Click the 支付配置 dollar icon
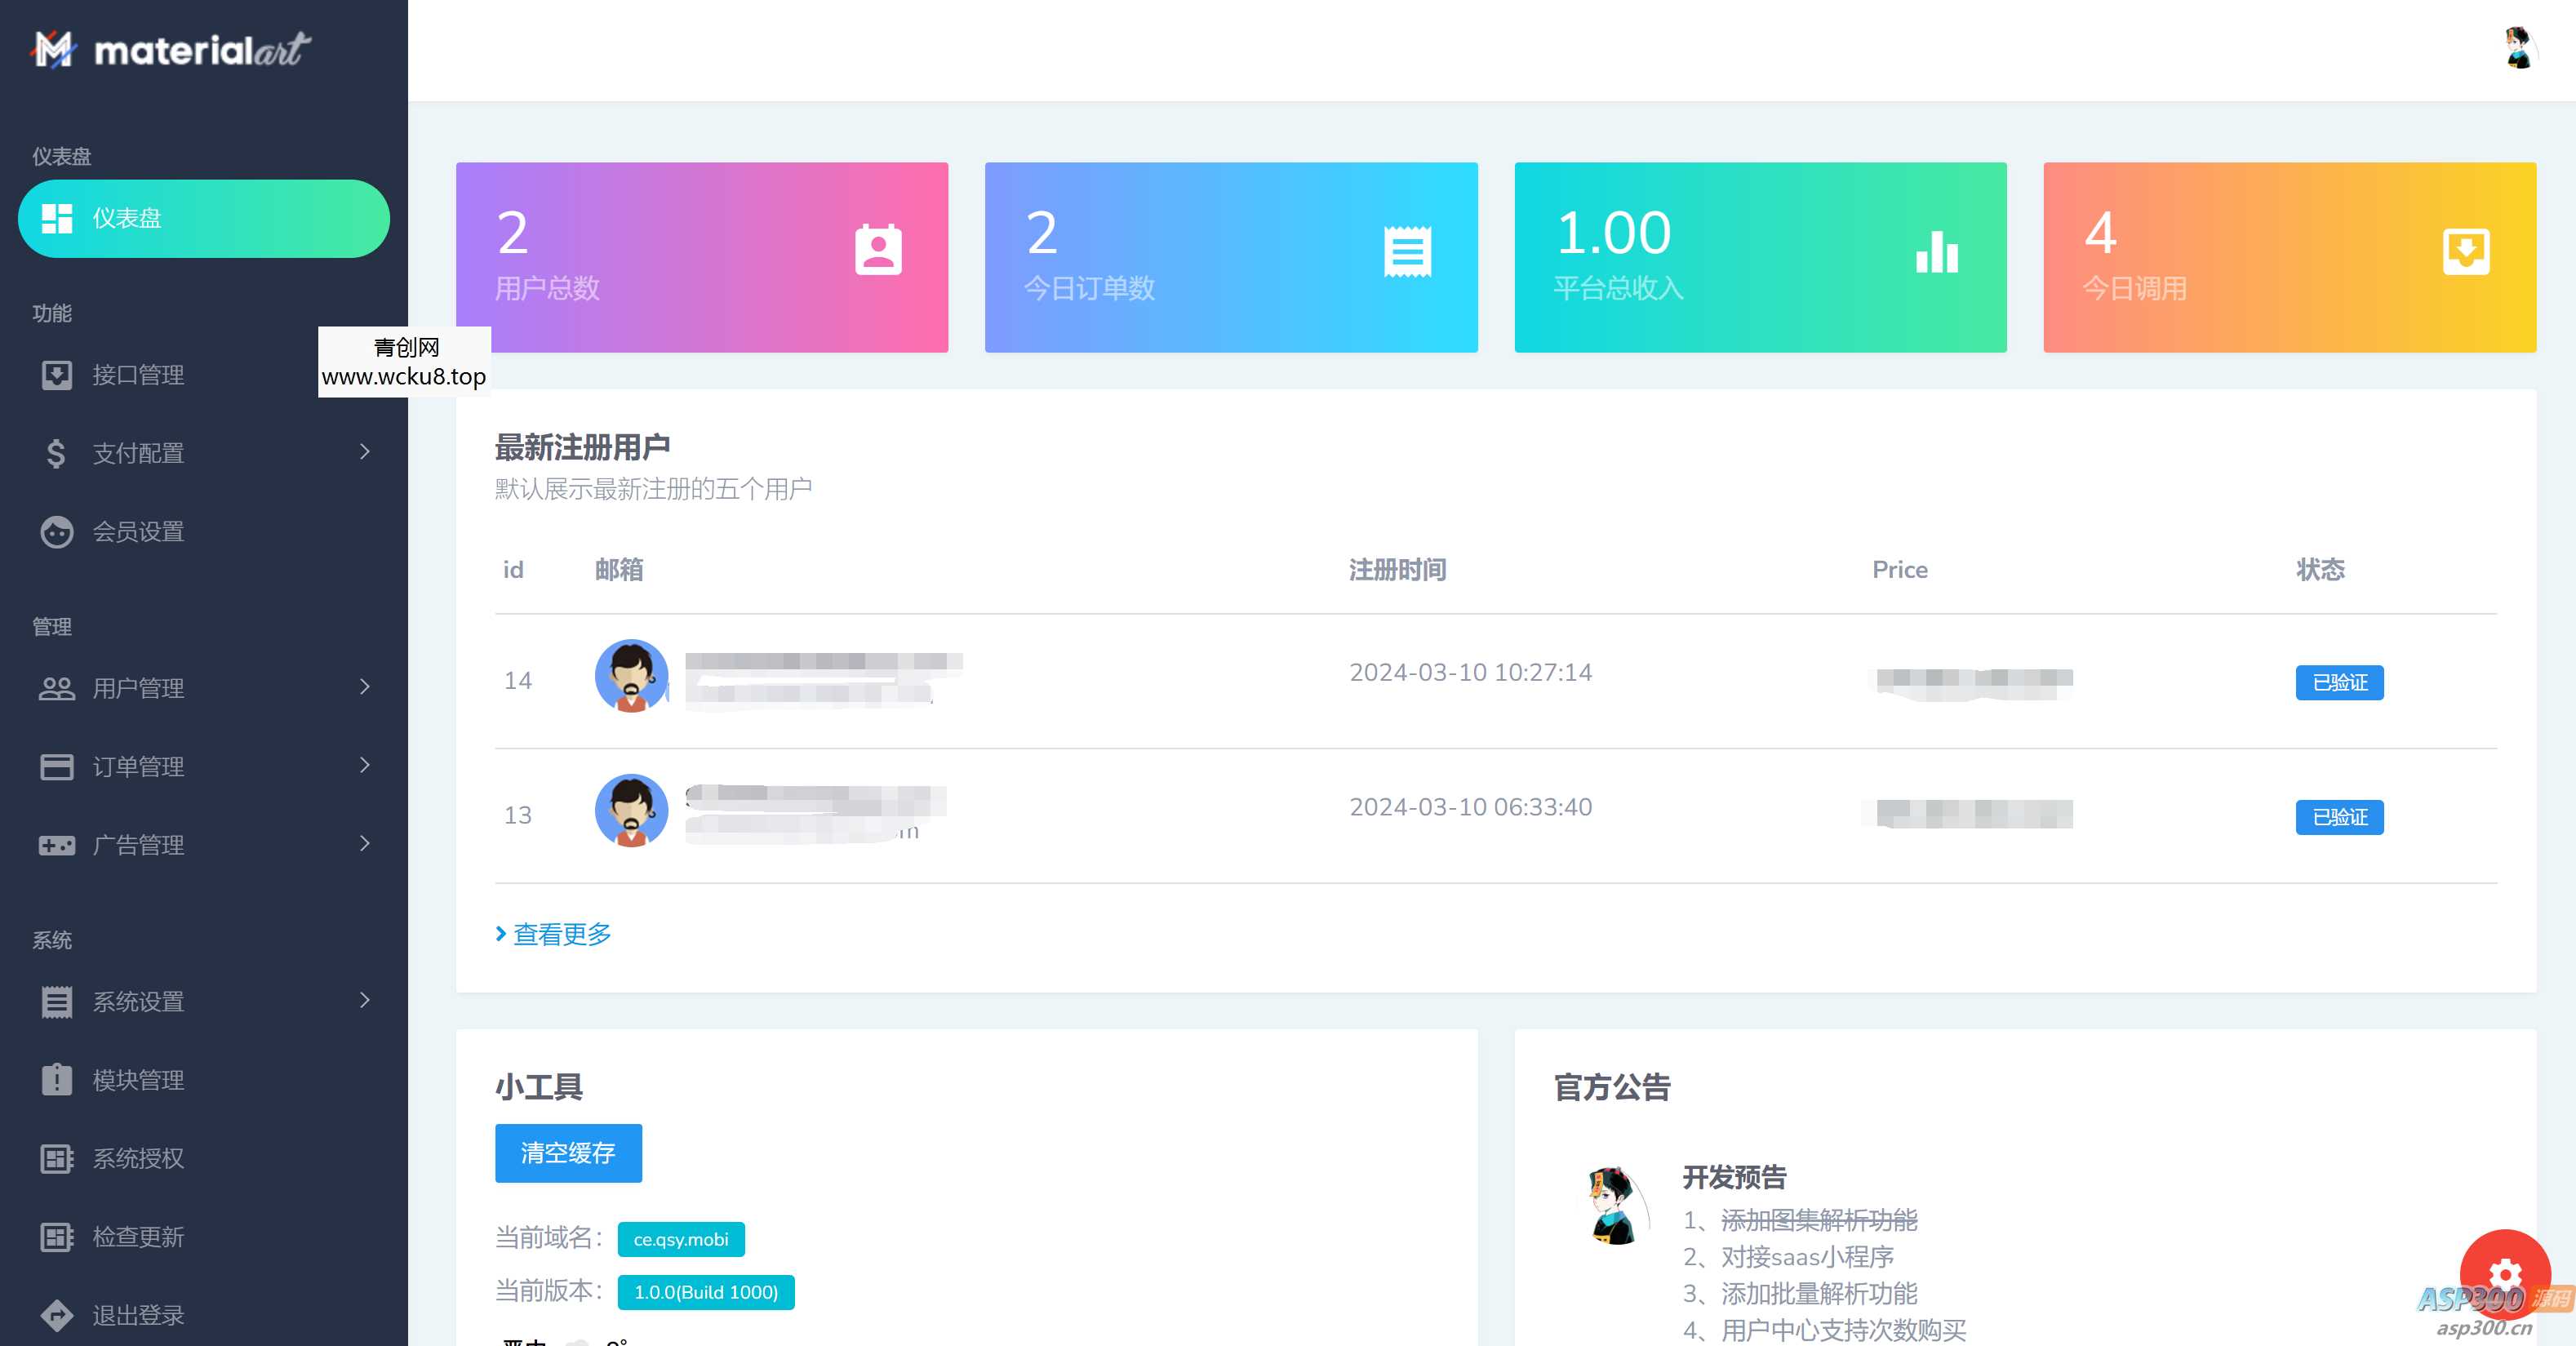 point(56,453)
